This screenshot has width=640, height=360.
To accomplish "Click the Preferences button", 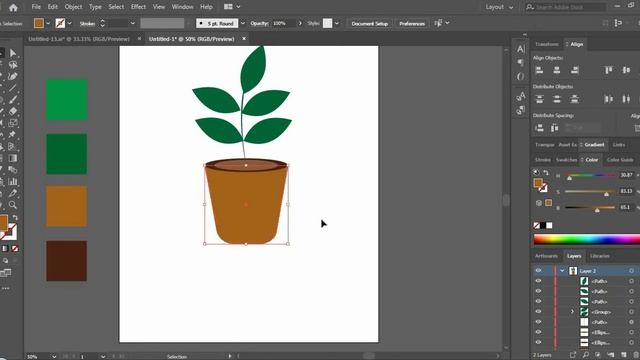I will pyautogui.click(x=412, y=23).
